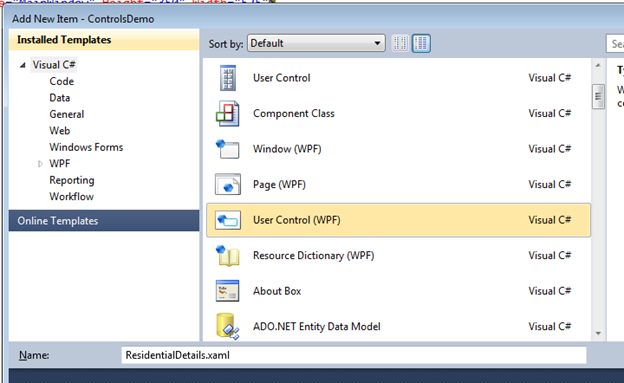The width and height of the screenshot is (624, 383).
Task: Pick the Window (WPF) template icon
Action: (228, 149)
